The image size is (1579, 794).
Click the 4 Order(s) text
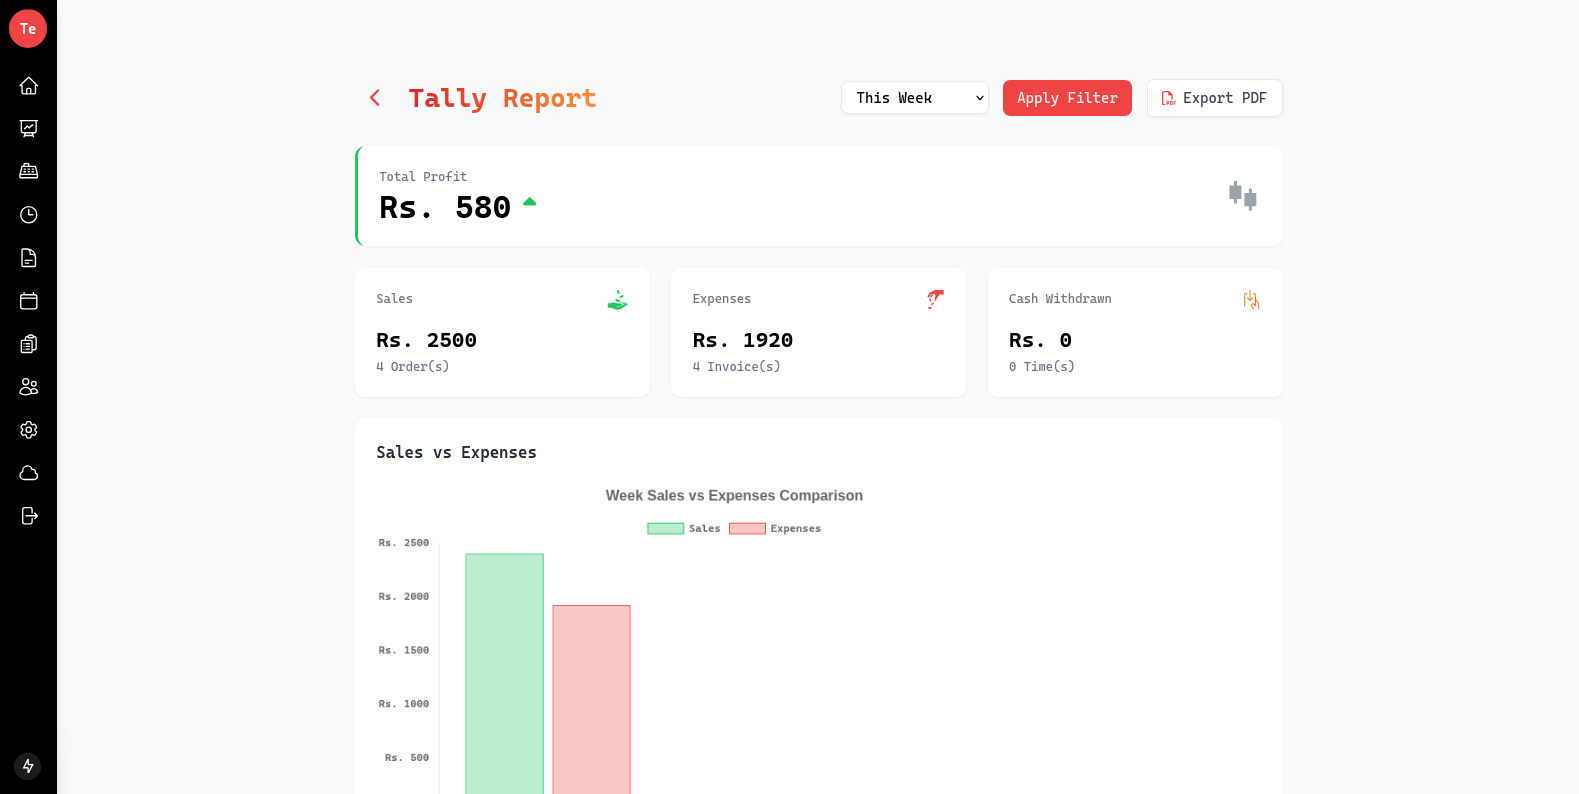click(413, 367)
